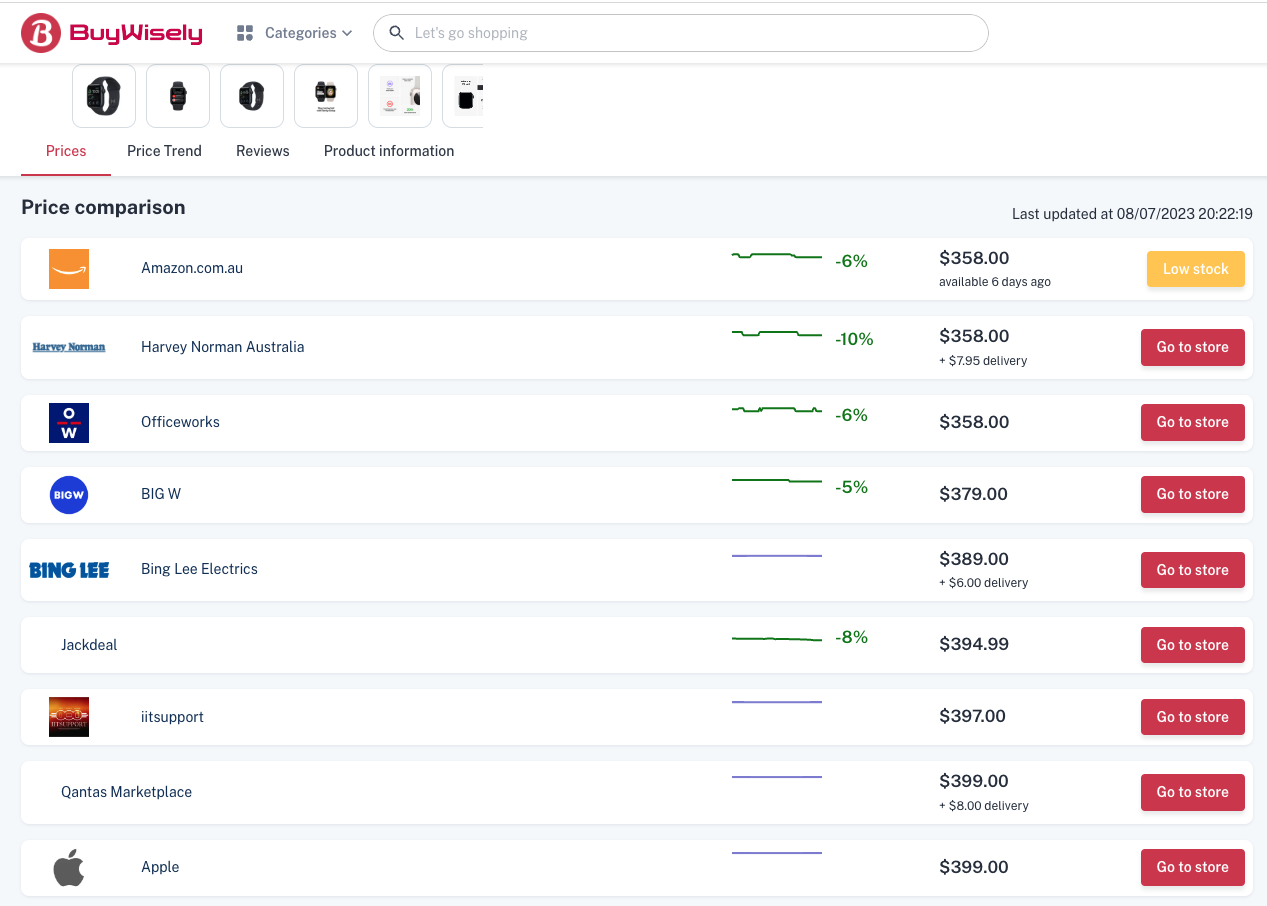Click the Officeworks logo icon
1267x906 pixels.
point(69,422)
